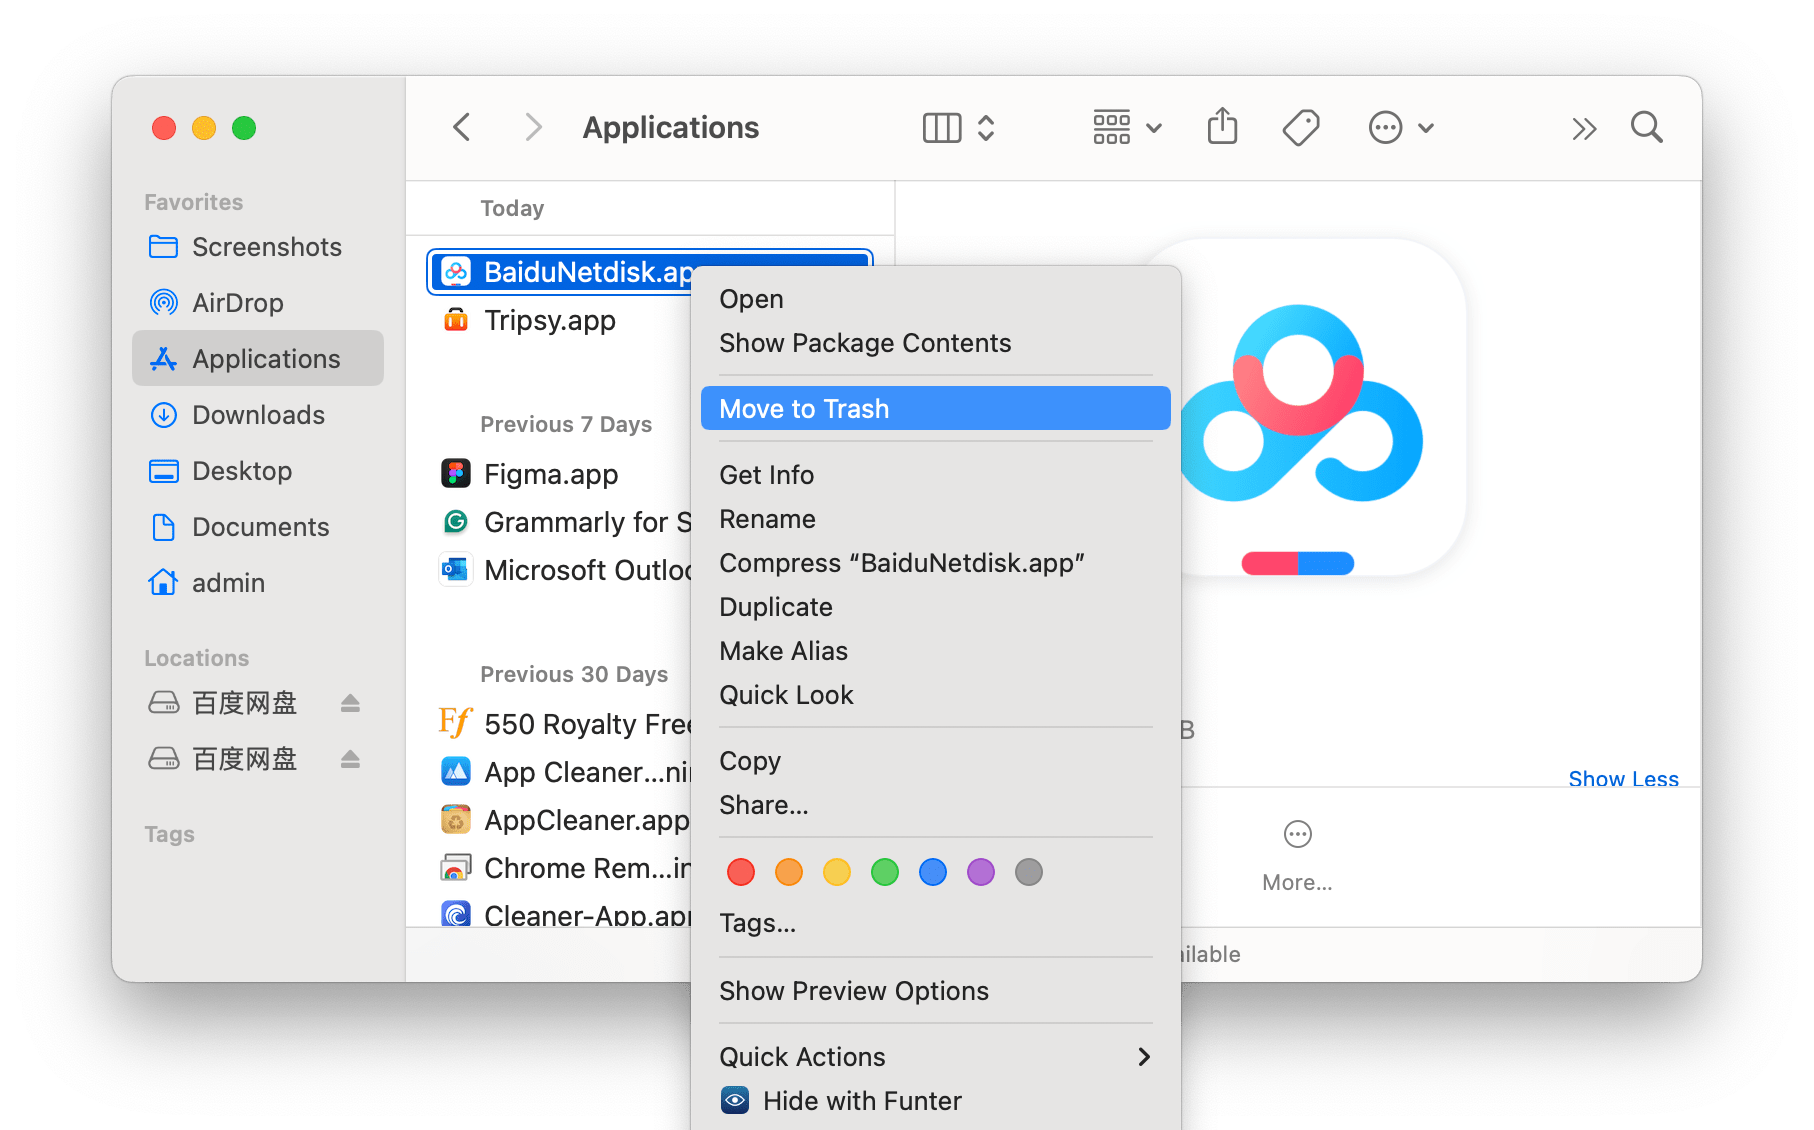Select Applications in the sidebar
Viewport: 1814px width, 1130px height.
coord(257,359)
